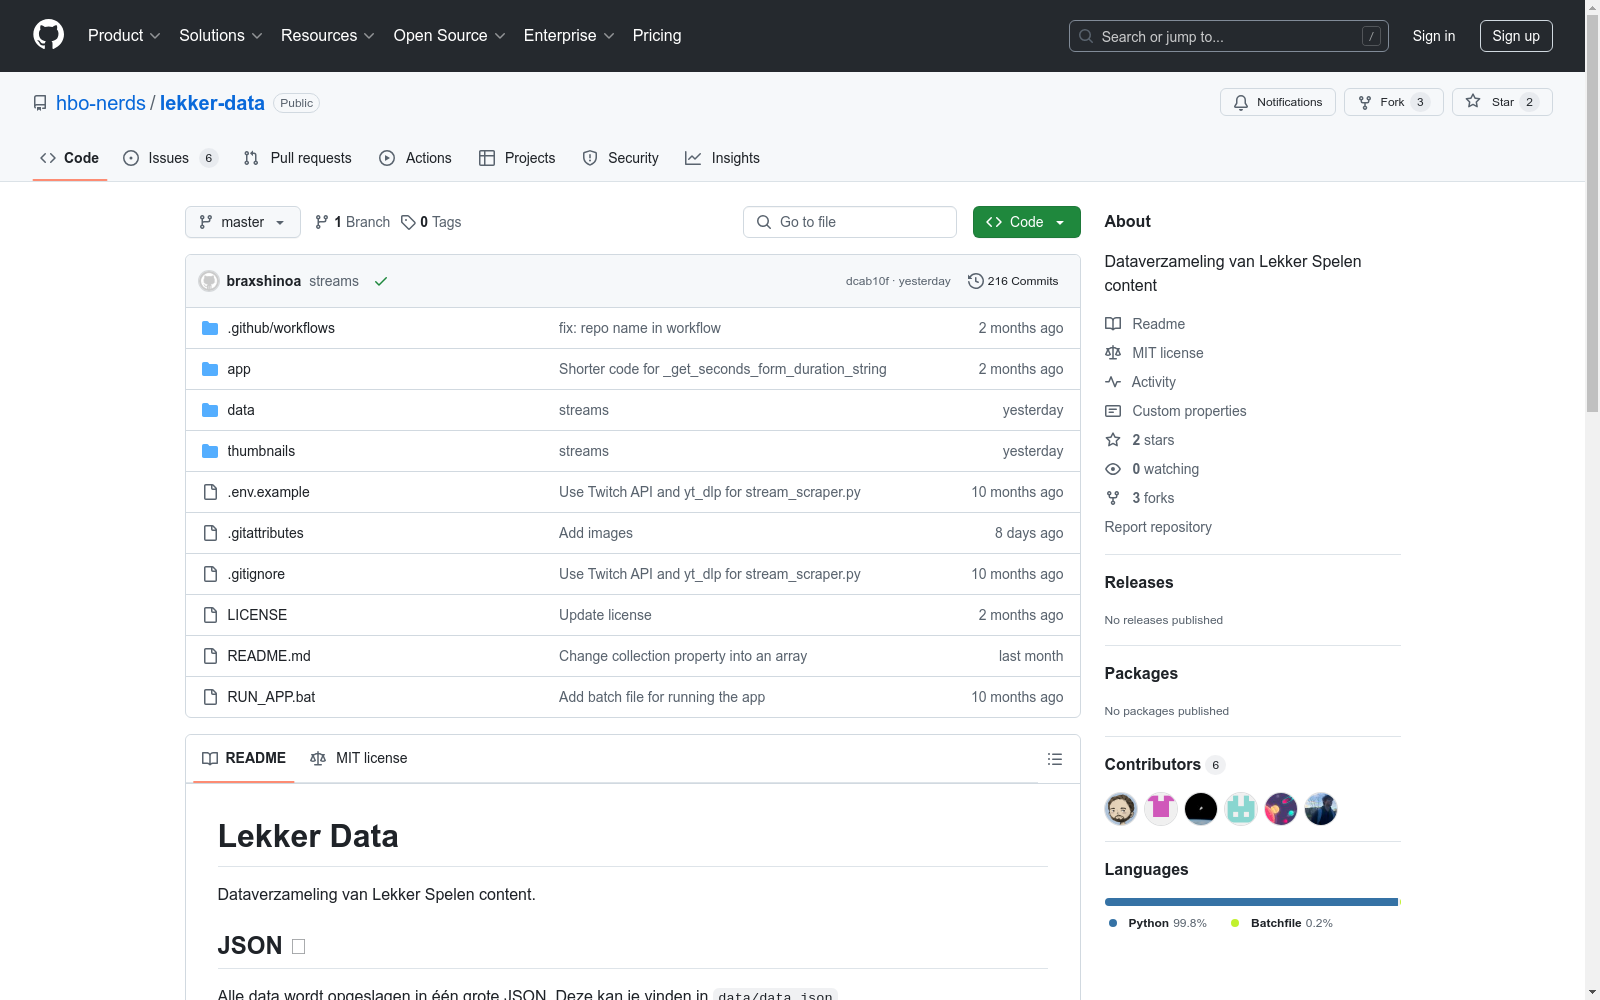Expand the Open Source menu

[x=450, y=36]
